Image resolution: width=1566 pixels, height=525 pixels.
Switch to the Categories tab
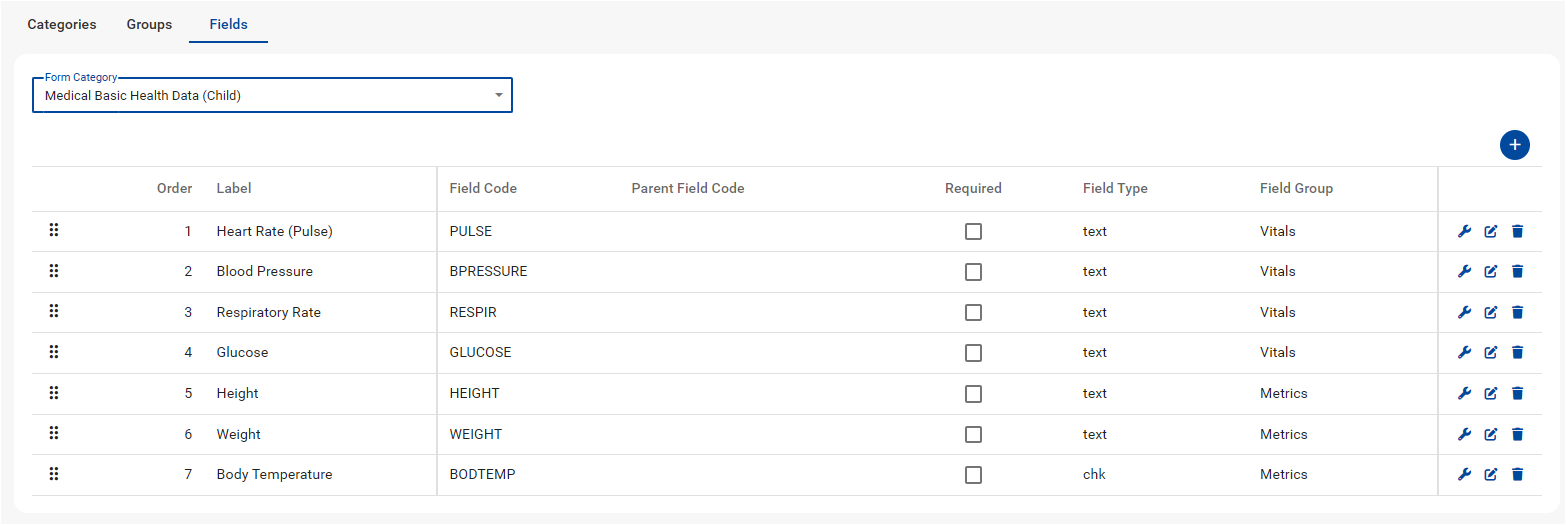point(62,24)
